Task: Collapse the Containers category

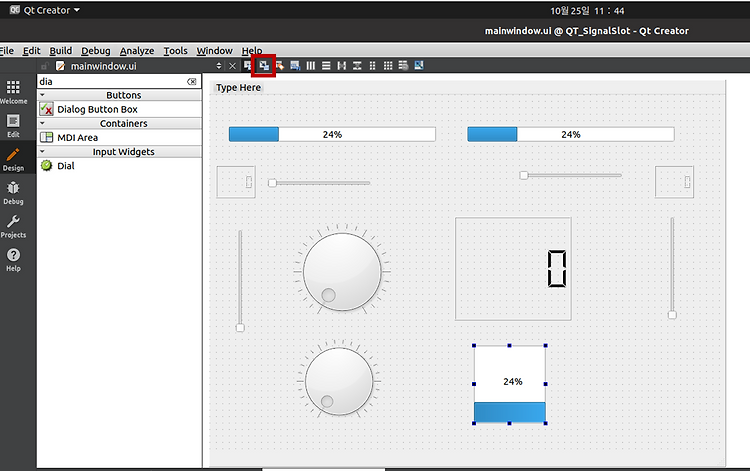Action: [42, 123]
